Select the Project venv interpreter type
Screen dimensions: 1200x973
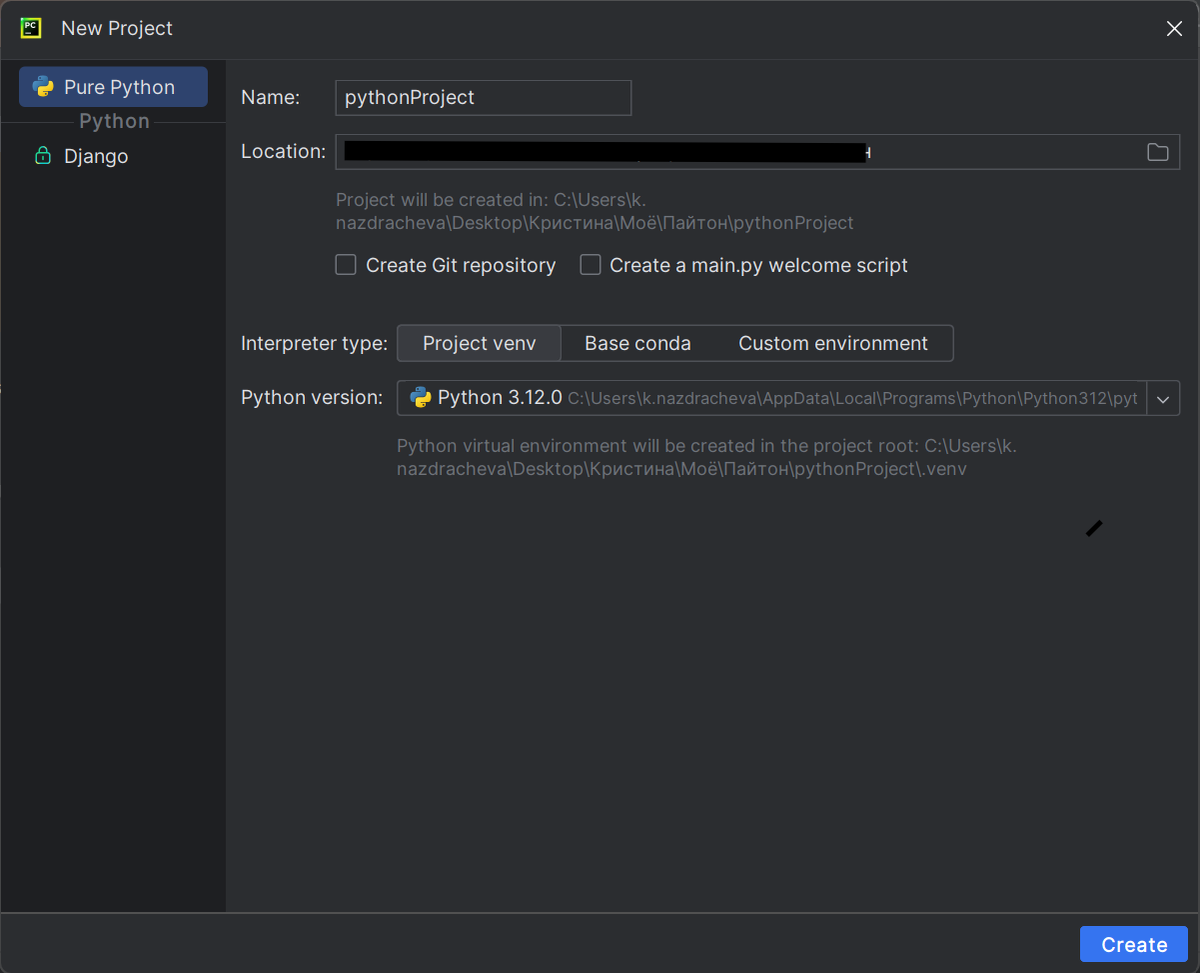[479, 343]
